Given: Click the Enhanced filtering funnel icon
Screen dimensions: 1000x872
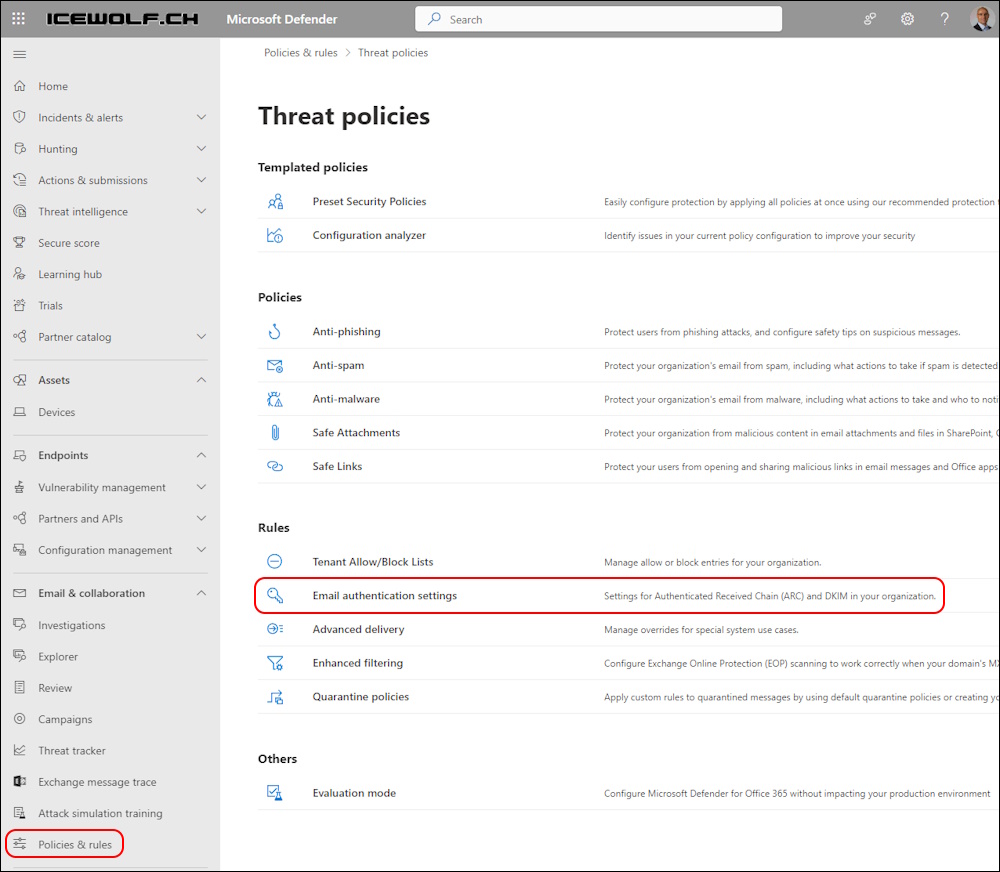Looking at the screenshot, I should pyautogui.click(x=275, y=663).
